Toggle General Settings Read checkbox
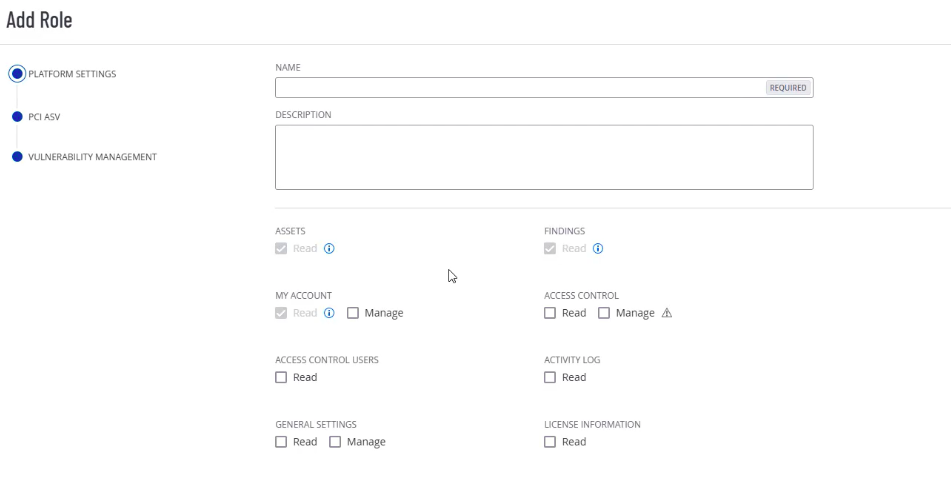The height and width of the screenshot is (497, 951). 281,442
